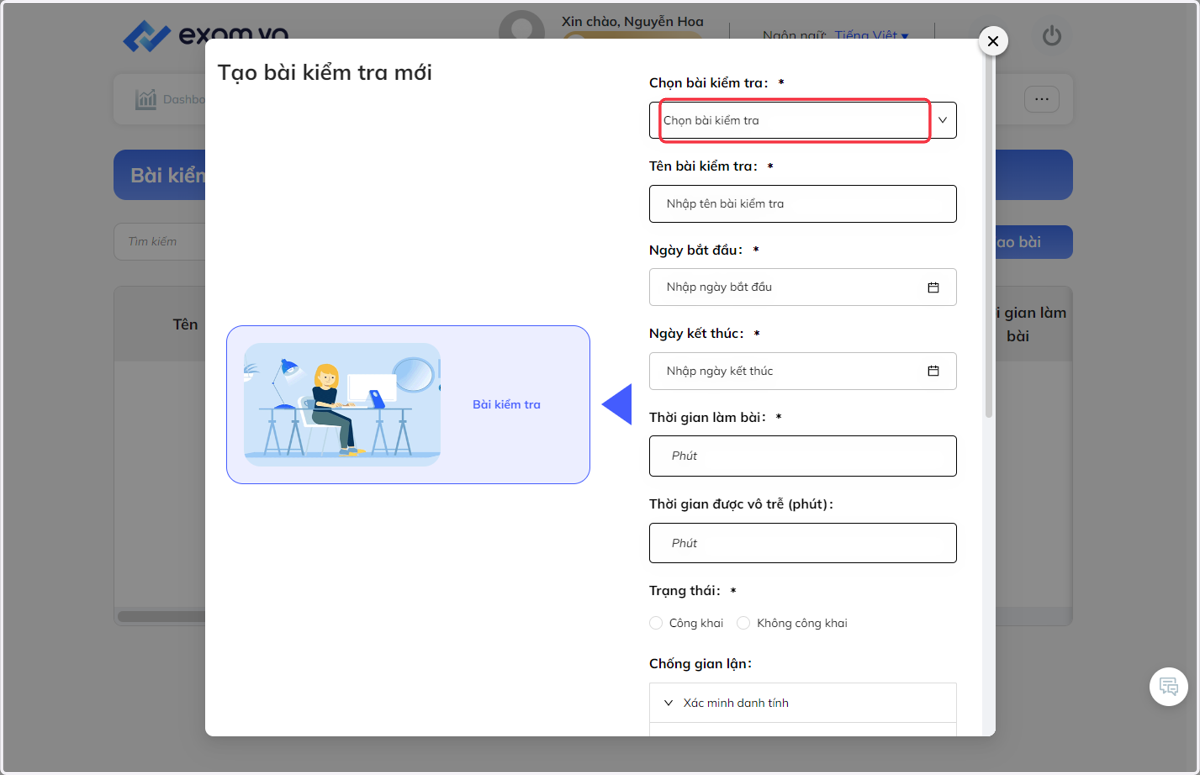Viewport: 1200px width, 775px height.
Task: Open calendar icon for end date
Action: pyautogui.click(x=933, y=371)
